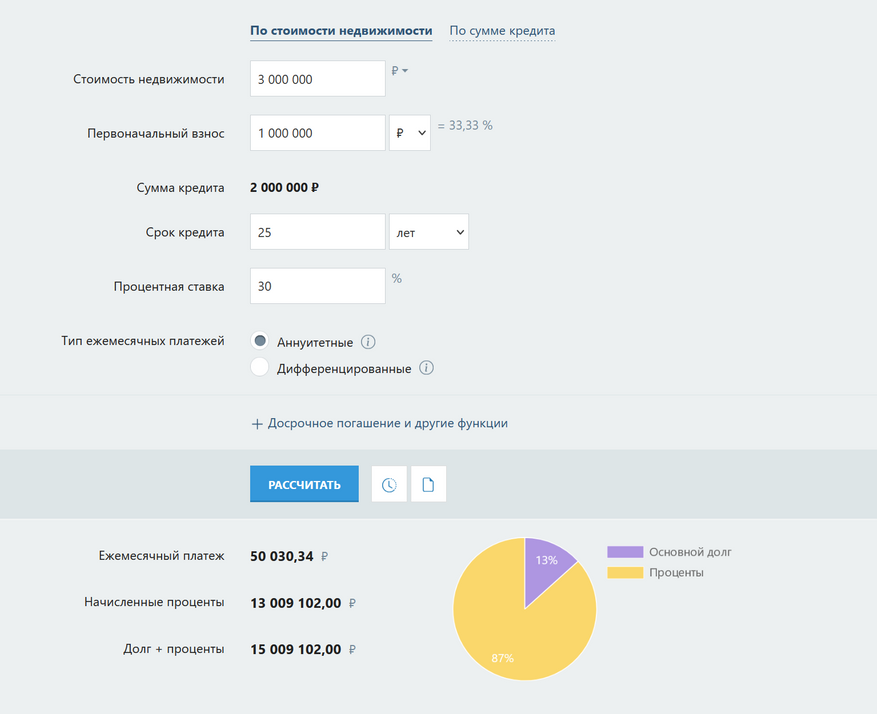
Task: Switch to По сумме кредита tab
Action: pyautogui.click(x=502, y=31)
